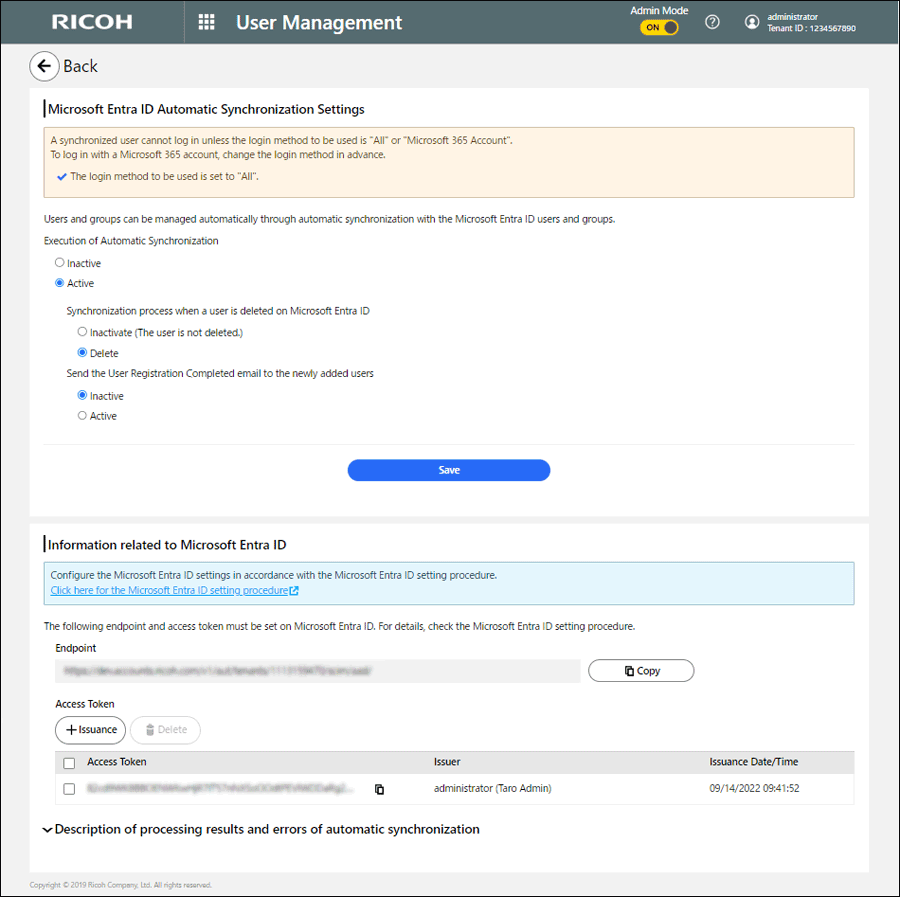The image size is (900, 897).
Task: Click the Save button
Action: pyautogui.click(x=449, y=470)
